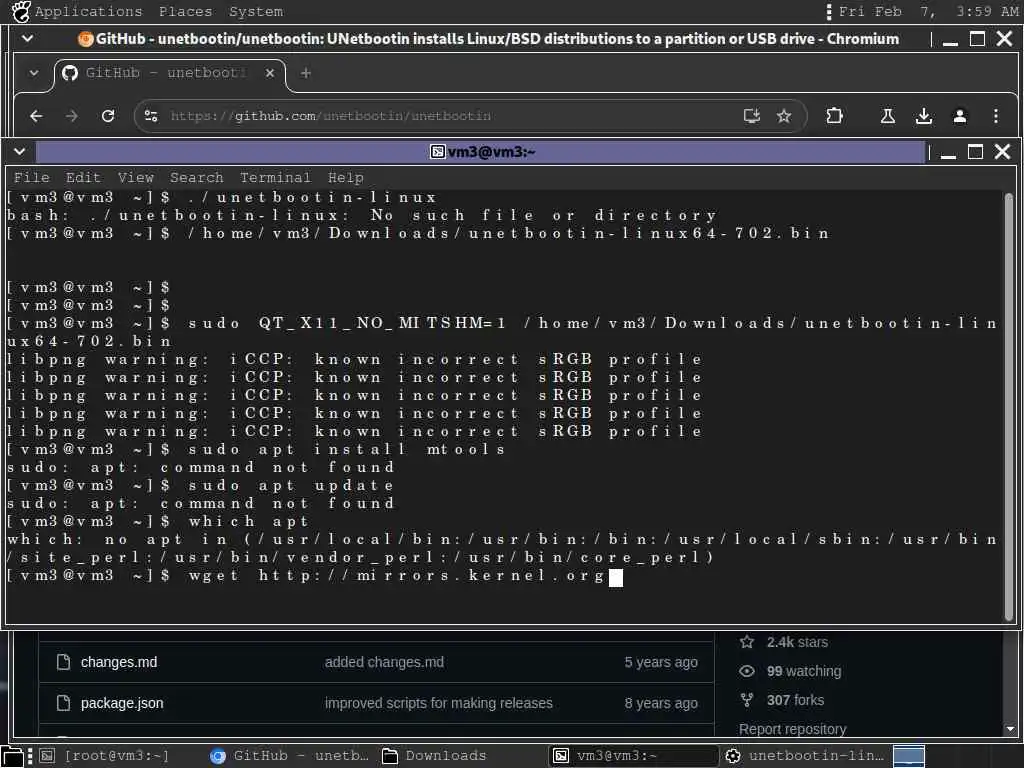Viewport: 1024px width, 768px height.
Task: Open terminal File menu
Action: [x=31, y=178]
